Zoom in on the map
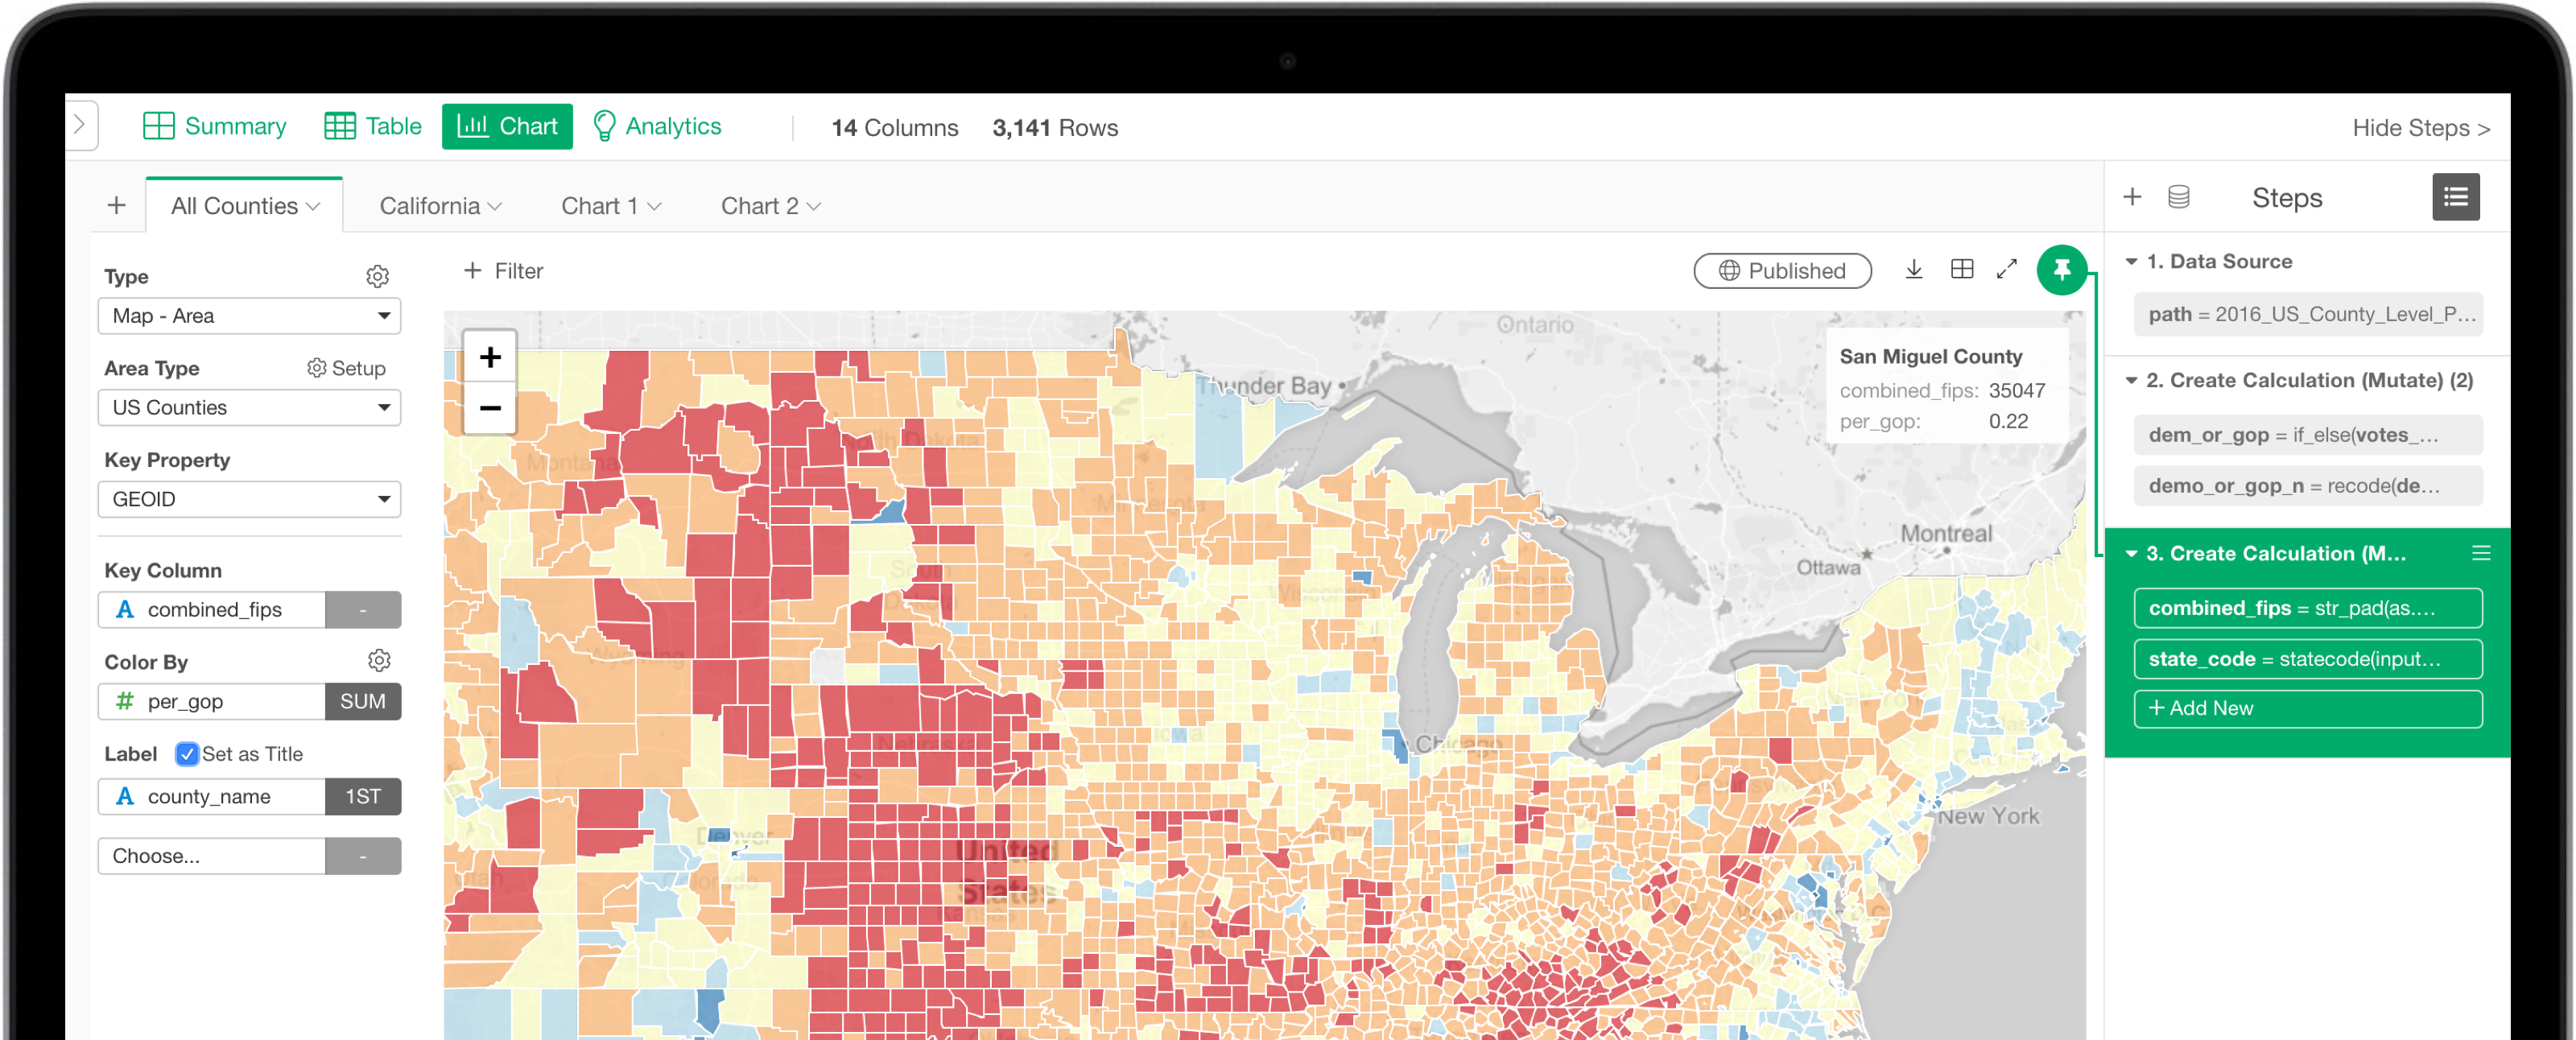This screenshot has height=1040, width=2576. (490, 357)
